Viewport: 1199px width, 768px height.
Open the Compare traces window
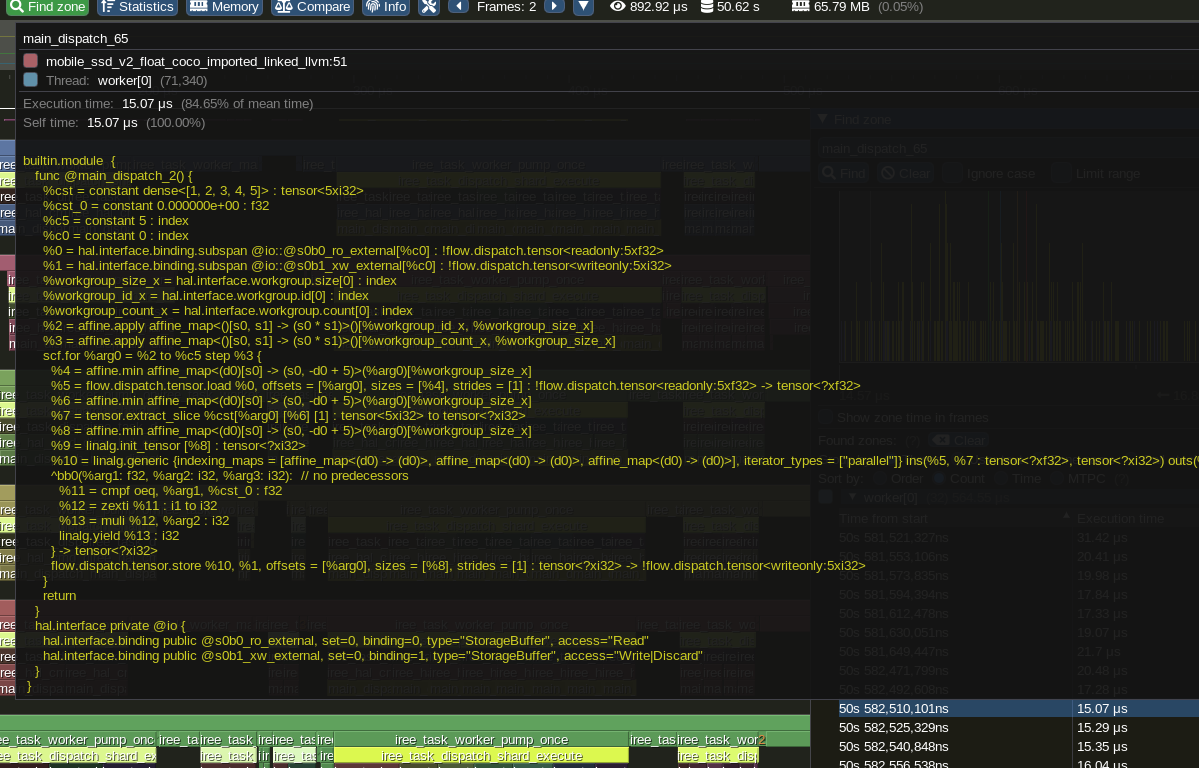[312, 7]
